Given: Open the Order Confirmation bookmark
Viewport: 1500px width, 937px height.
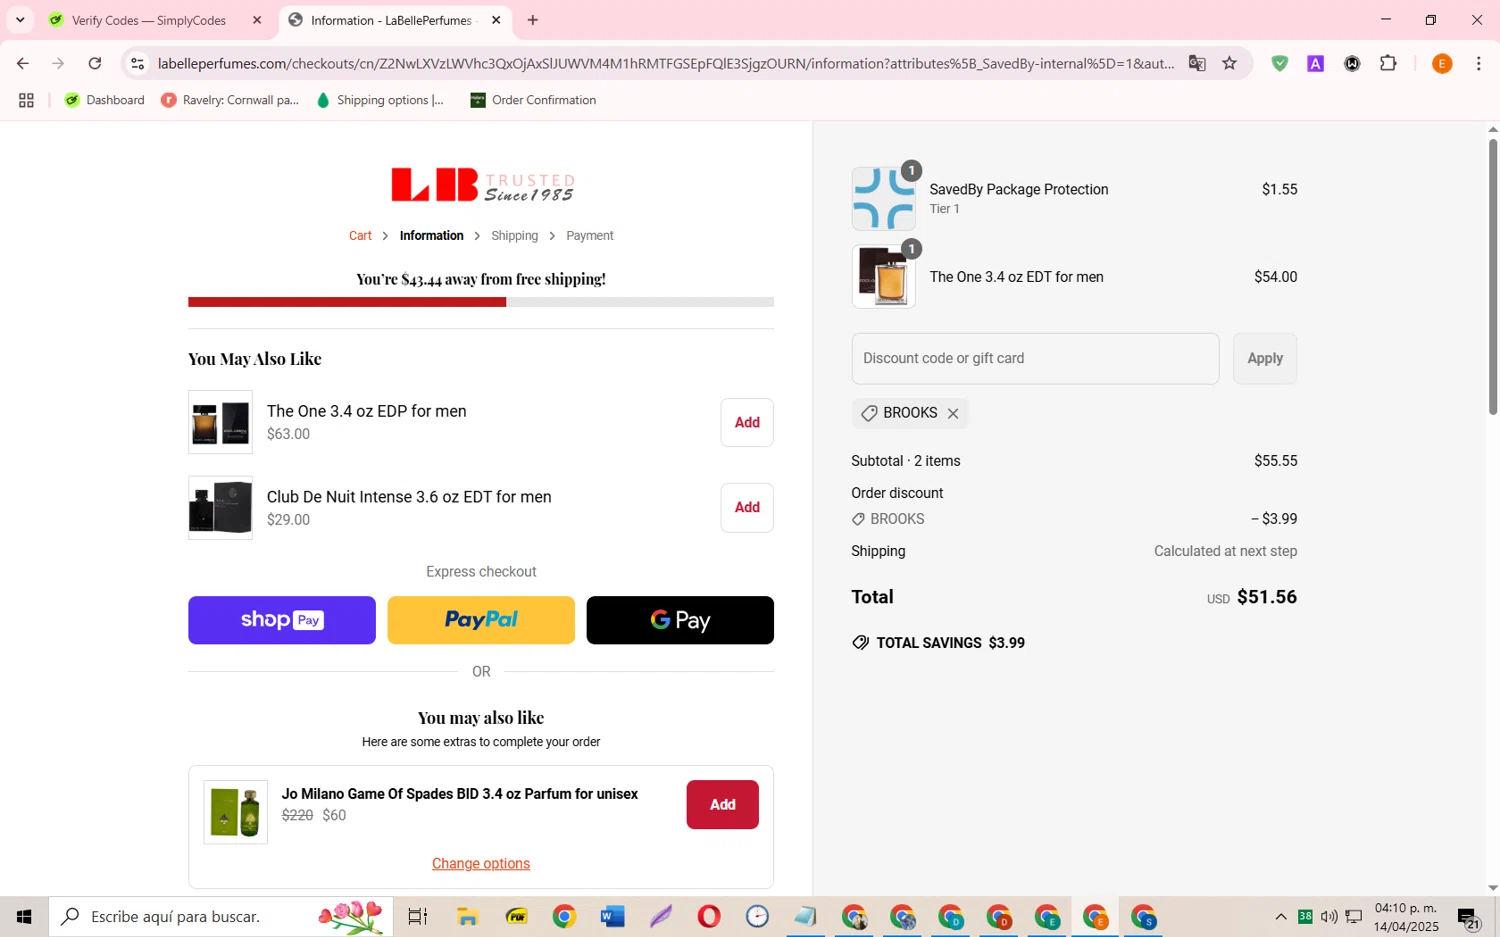Looking at the screenshot, I should pyautogui.click(x=533, y=100).
